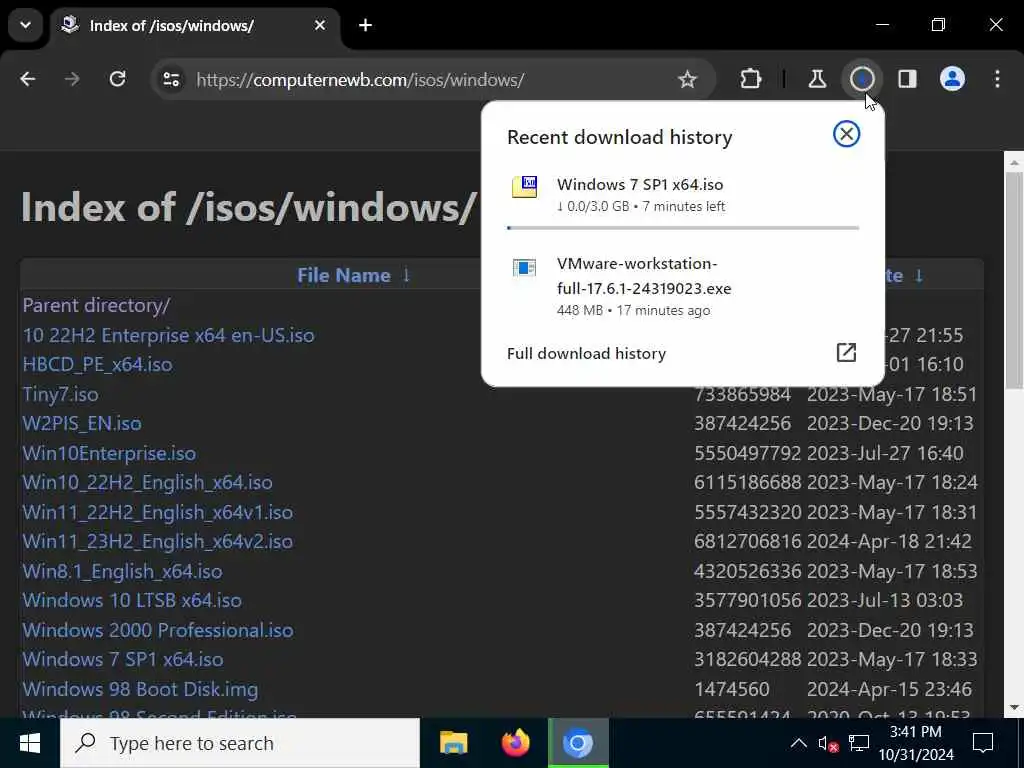Click the taskbar search box

click(x=240, y=743)
